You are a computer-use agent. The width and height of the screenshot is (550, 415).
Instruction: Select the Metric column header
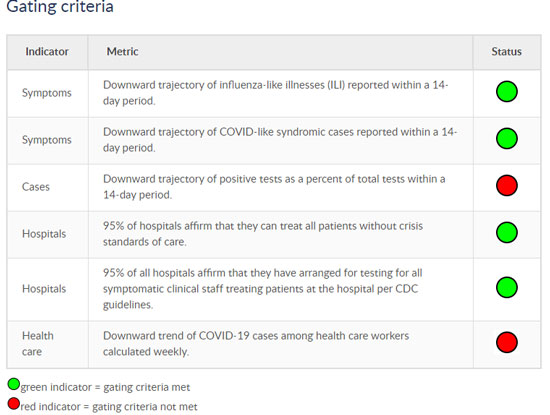(122, 52)
